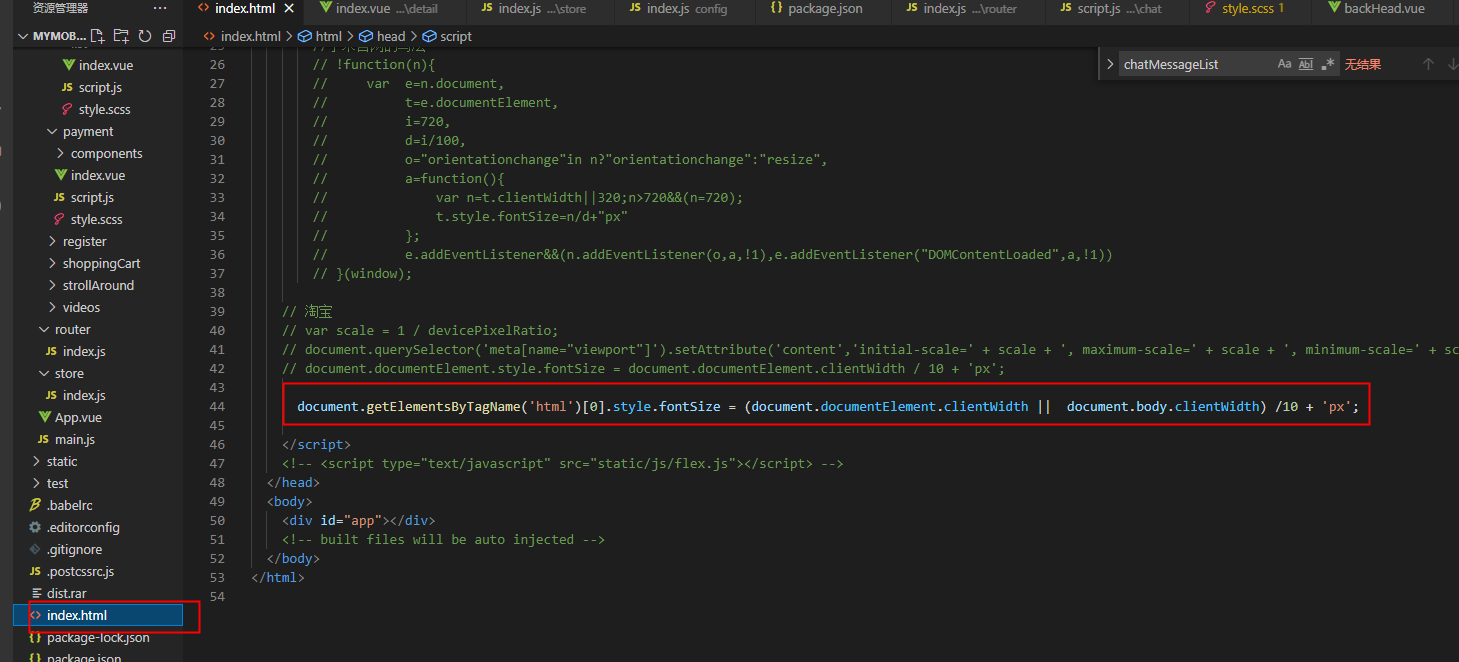Image resolution: width=1459 pixels, height=662 pixels.
Task: Close the index.html editor tab
Action: (289, 8)
